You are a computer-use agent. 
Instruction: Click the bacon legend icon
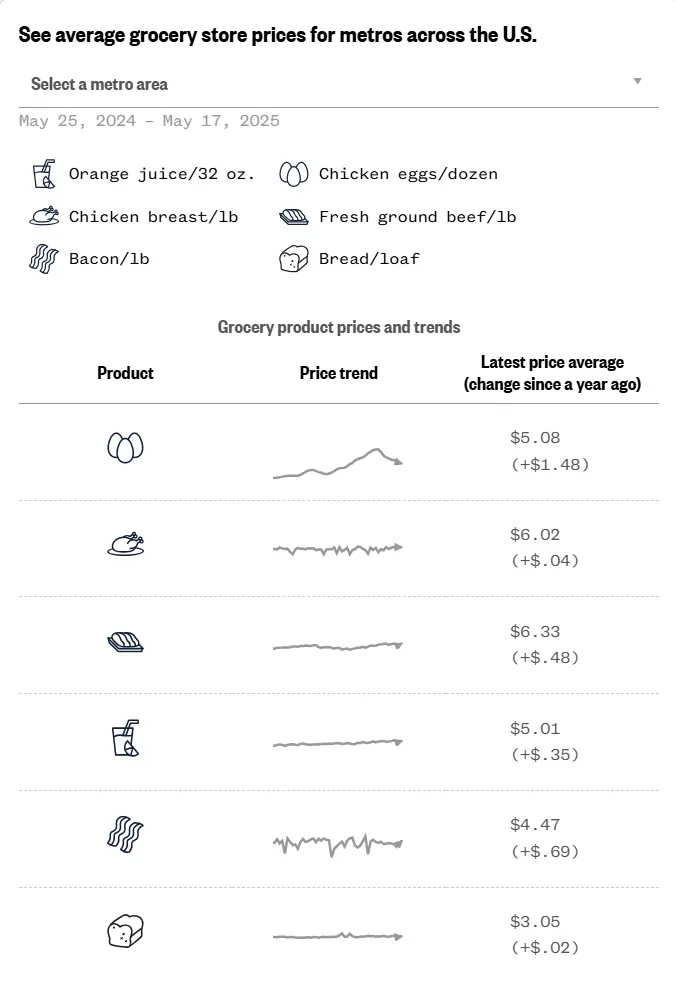43,259
